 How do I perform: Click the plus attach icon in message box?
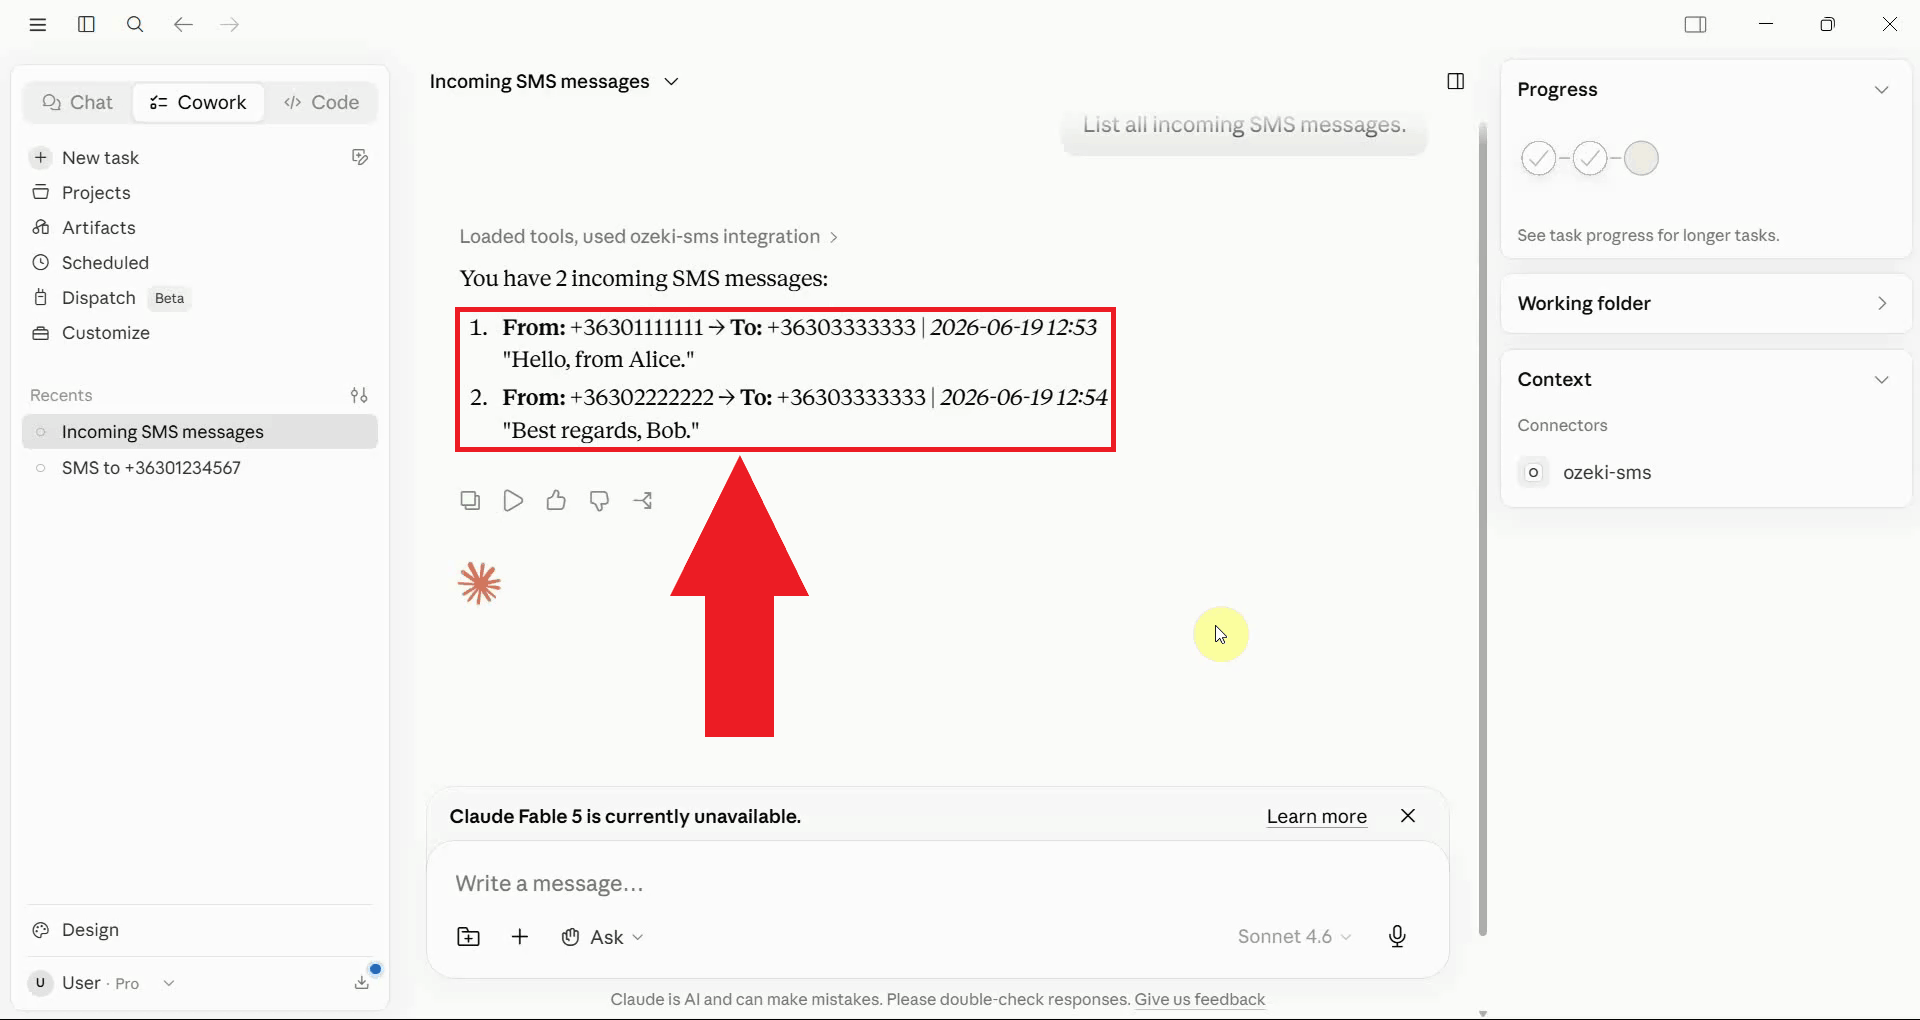tap(520, 937)
